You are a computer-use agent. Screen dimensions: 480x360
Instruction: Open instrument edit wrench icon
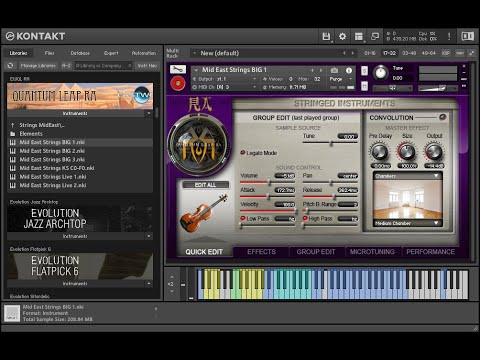178,69
